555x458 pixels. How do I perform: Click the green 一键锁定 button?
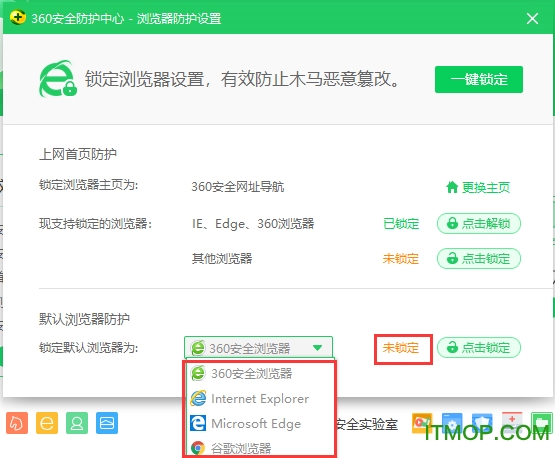(x=479, y=79)
